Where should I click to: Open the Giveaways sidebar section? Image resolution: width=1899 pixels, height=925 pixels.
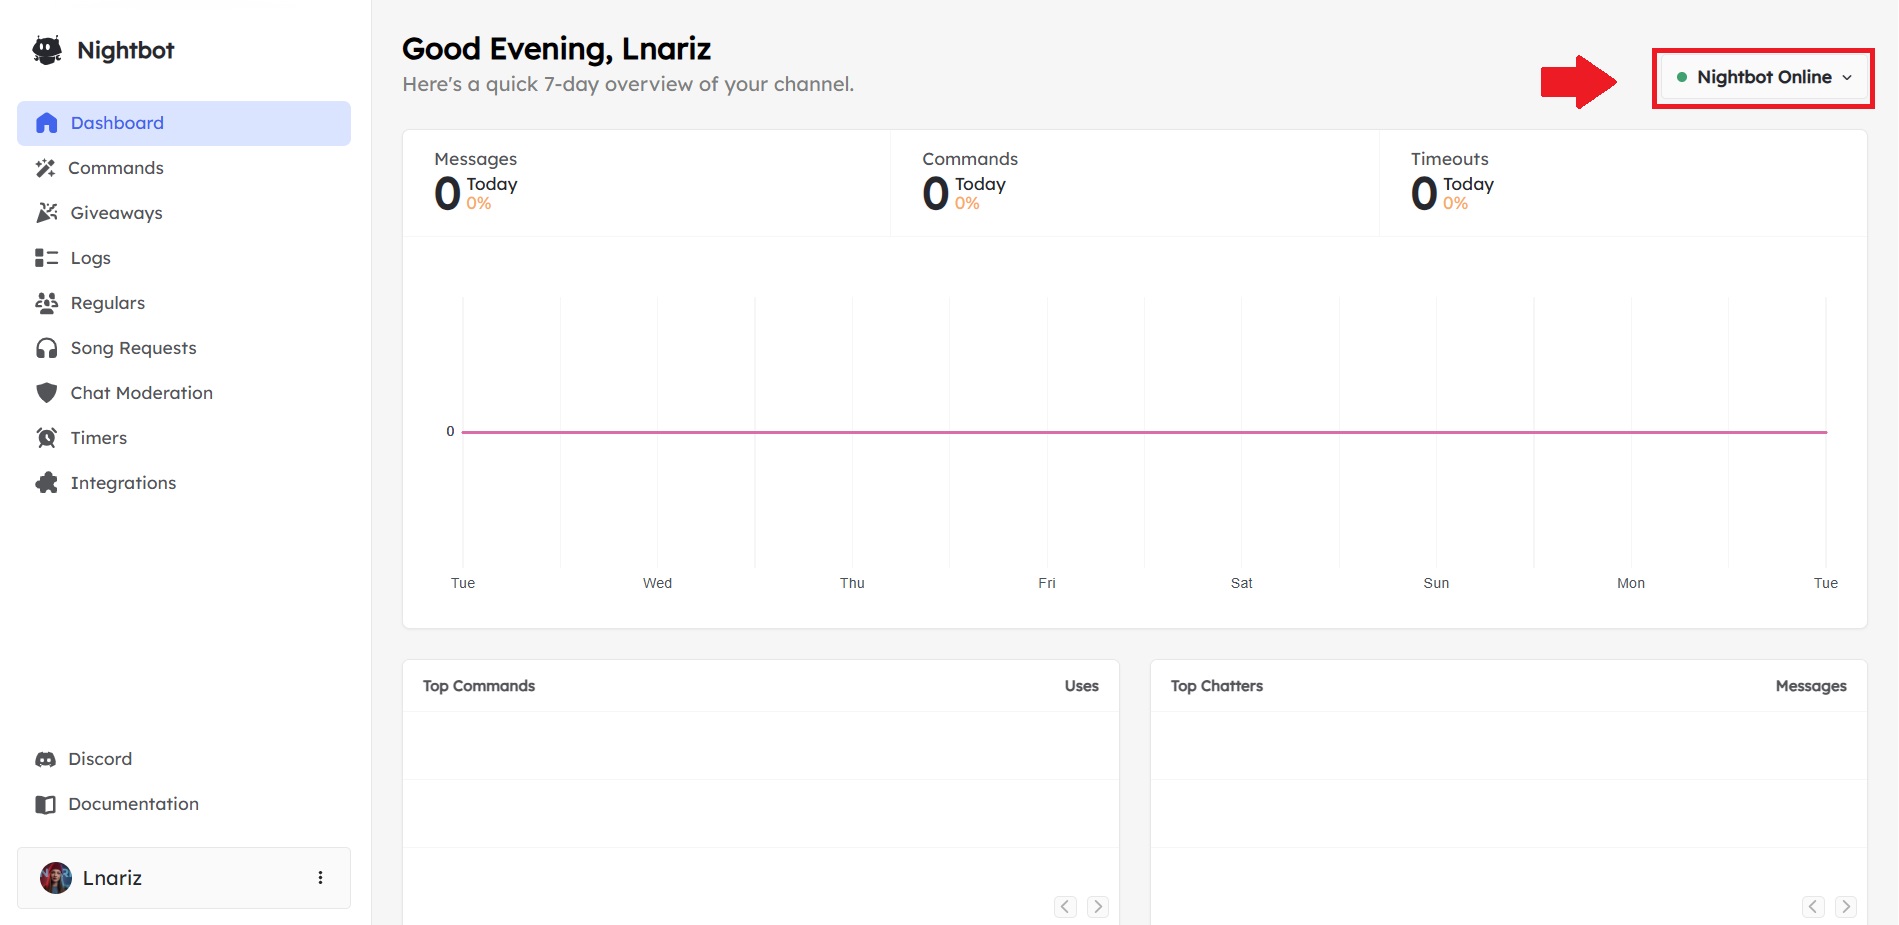pos(184,213)
